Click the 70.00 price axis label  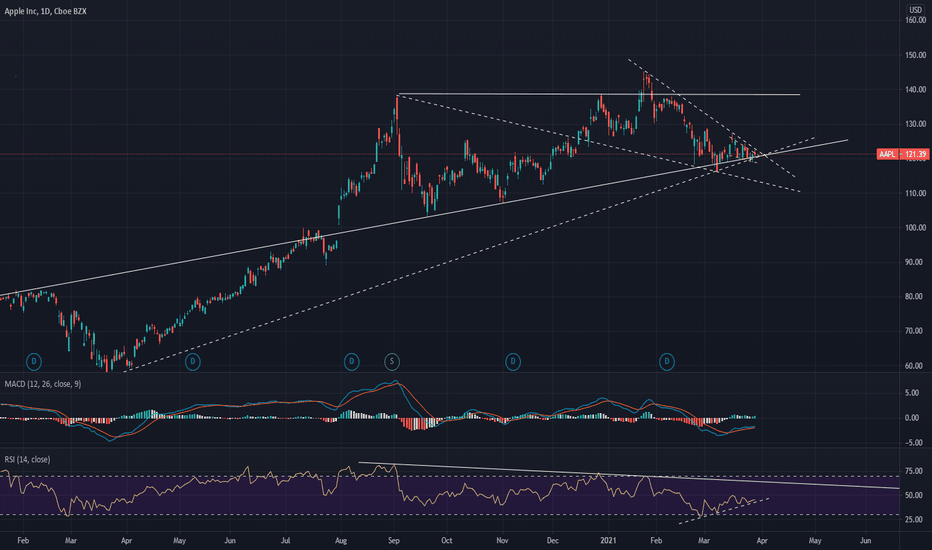click(915, 331)
